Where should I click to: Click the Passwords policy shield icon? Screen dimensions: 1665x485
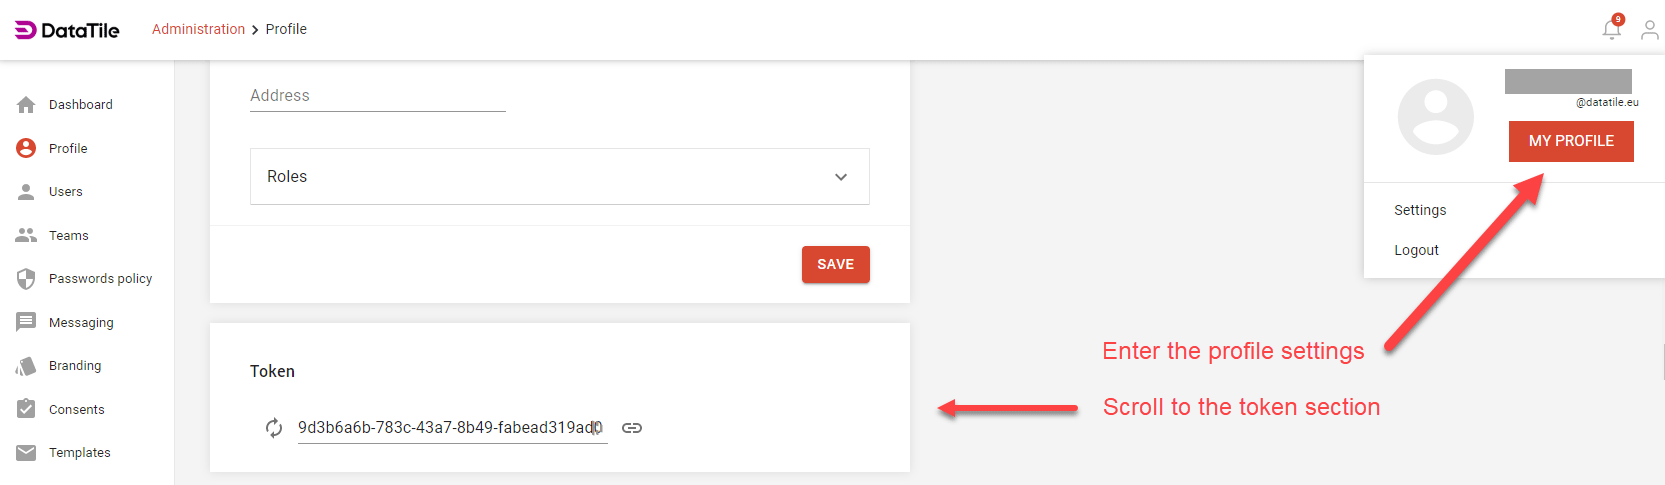coord(26,279)
